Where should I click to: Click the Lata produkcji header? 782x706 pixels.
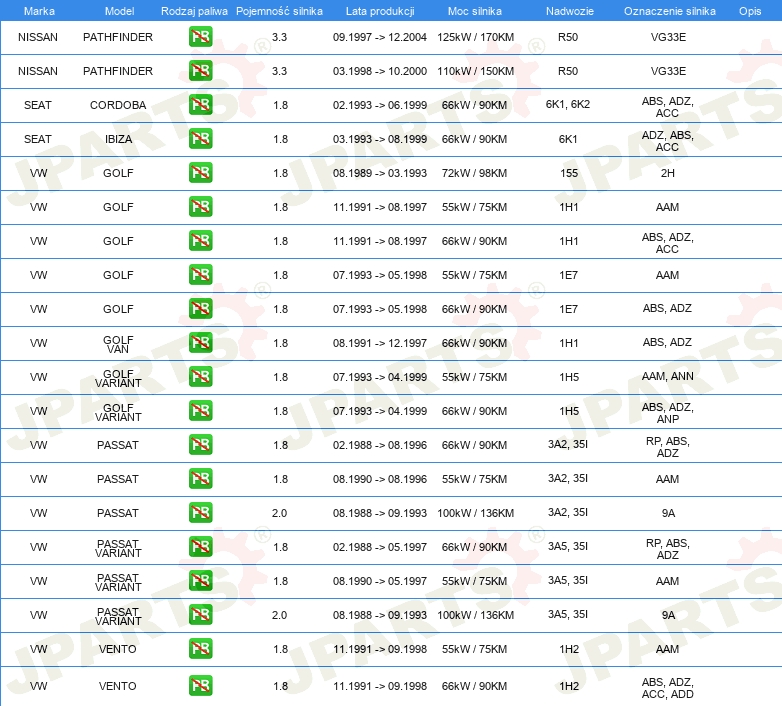(380, 11)
